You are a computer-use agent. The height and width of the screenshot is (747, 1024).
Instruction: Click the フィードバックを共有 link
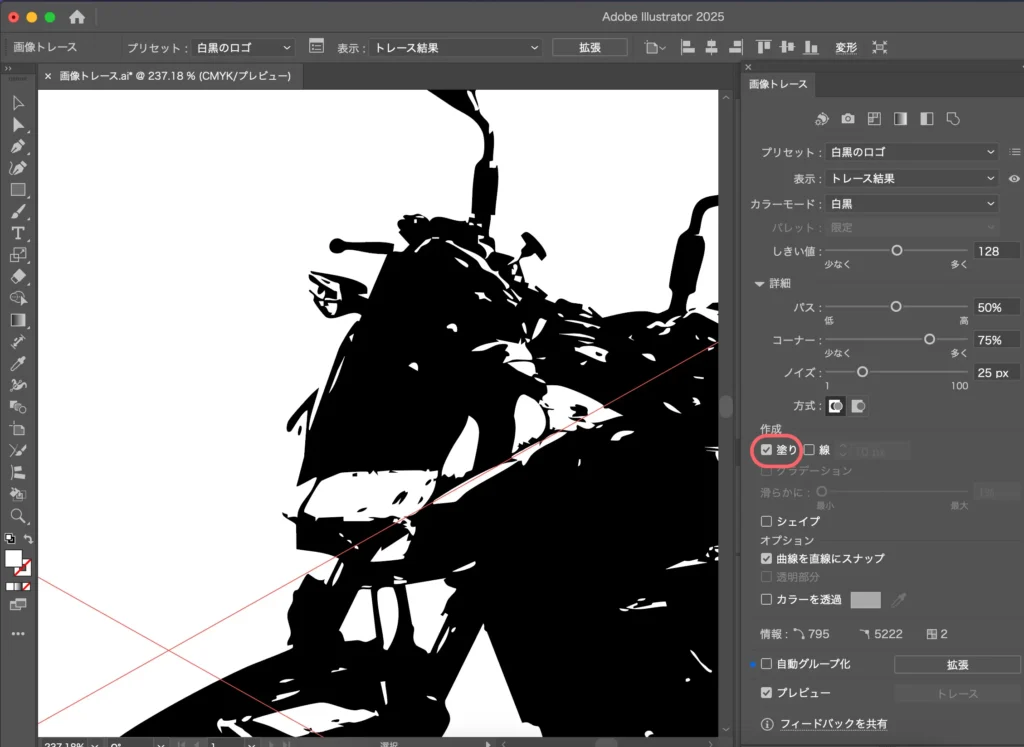point(833,724)
